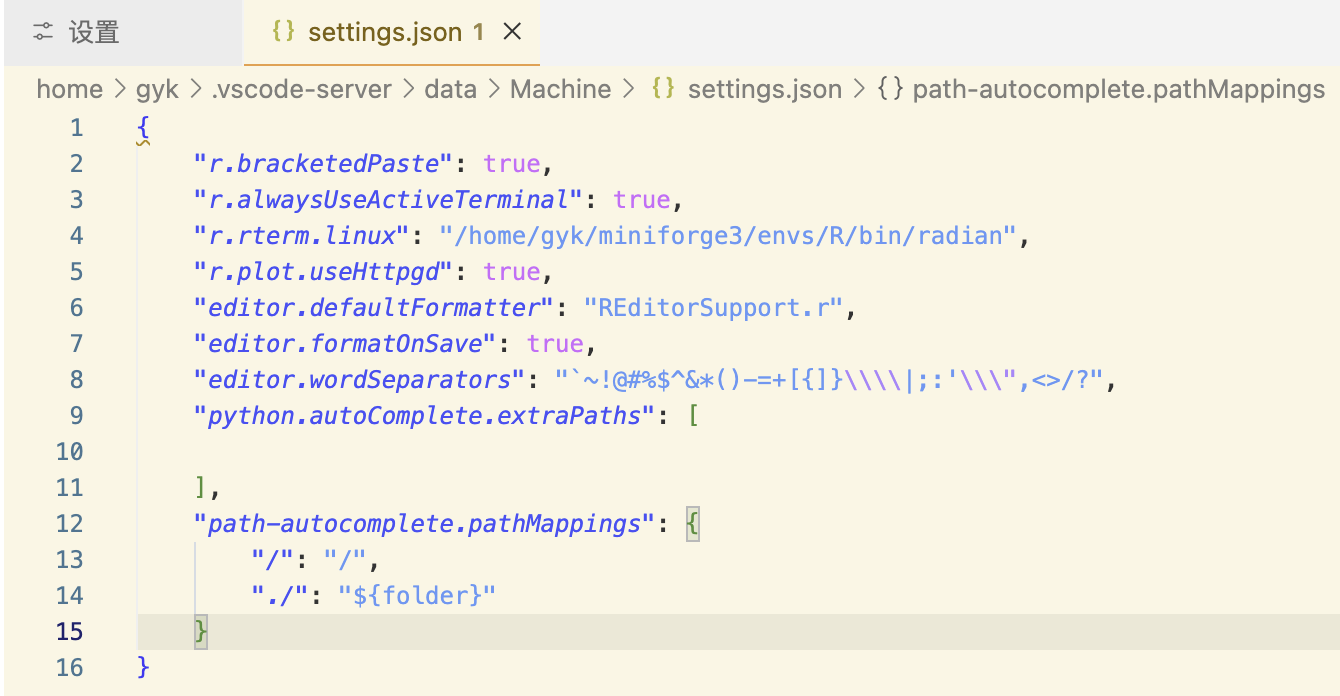This screenshot has height=696, width=1340.
Task: Click line number 16 in gutter
Action: point(70,668)
